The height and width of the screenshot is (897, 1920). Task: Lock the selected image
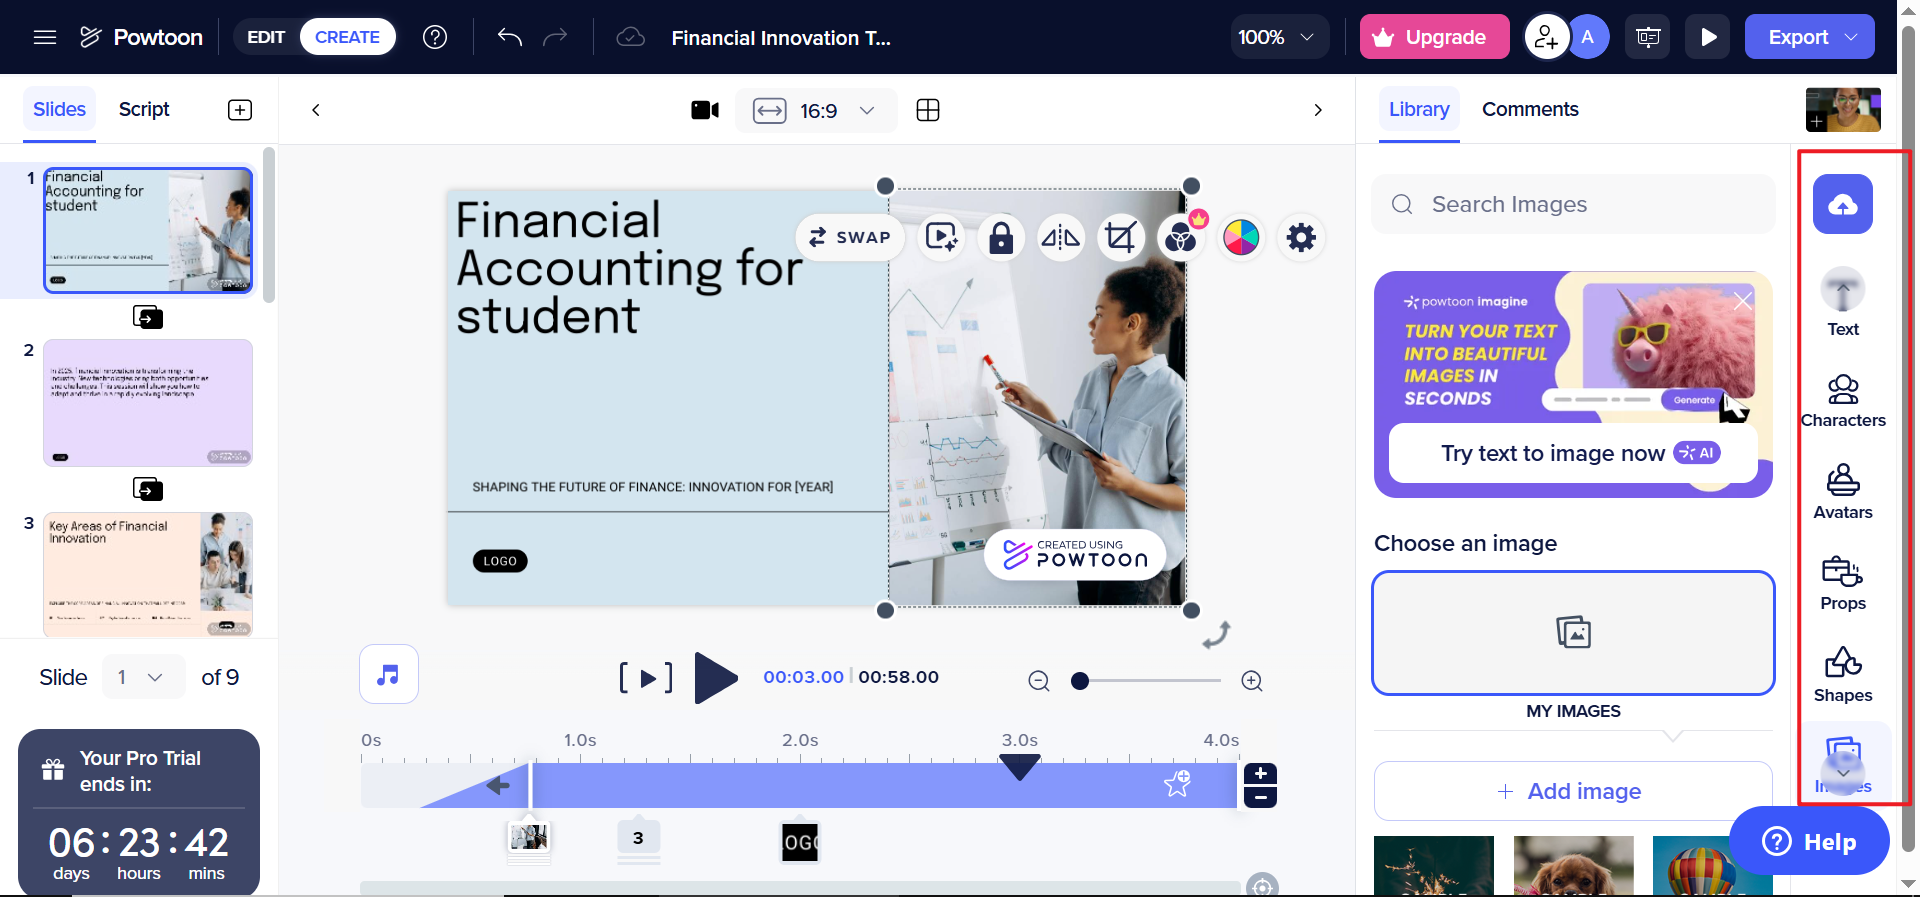coord(1001,237)
